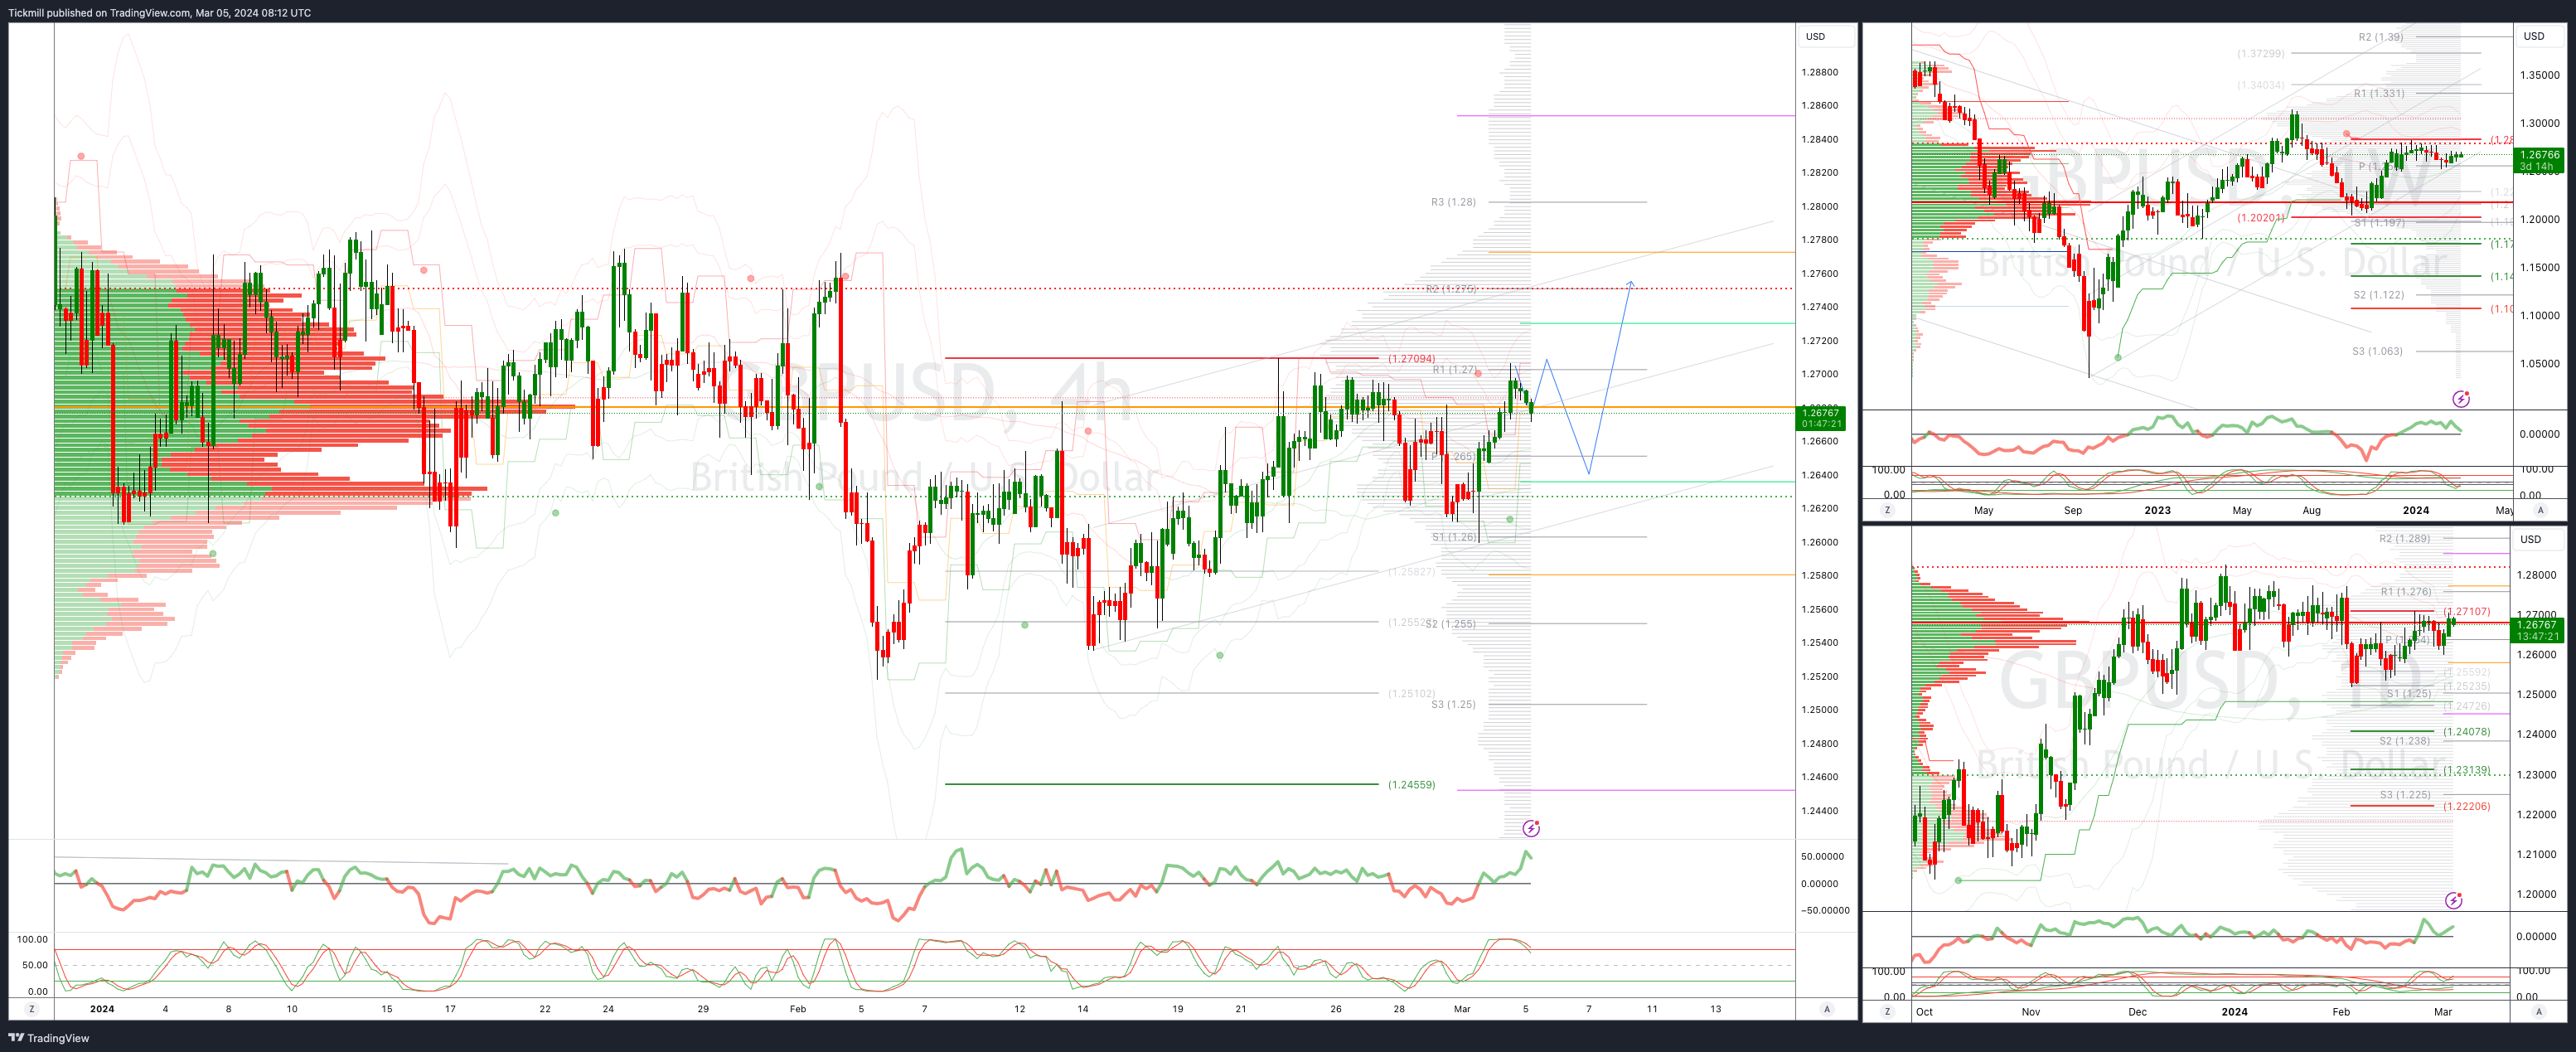Click the 50.00000 indicator axis value
Viewport: 2576px width, 1052px height.
[x=1822, y=857]
